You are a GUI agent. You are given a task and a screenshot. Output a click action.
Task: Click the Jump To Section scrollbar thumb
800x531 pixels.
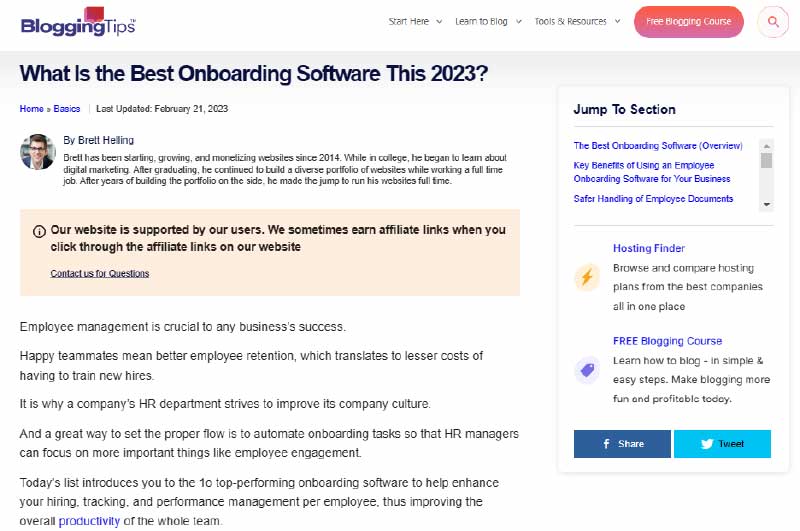[x=766, y=160]
